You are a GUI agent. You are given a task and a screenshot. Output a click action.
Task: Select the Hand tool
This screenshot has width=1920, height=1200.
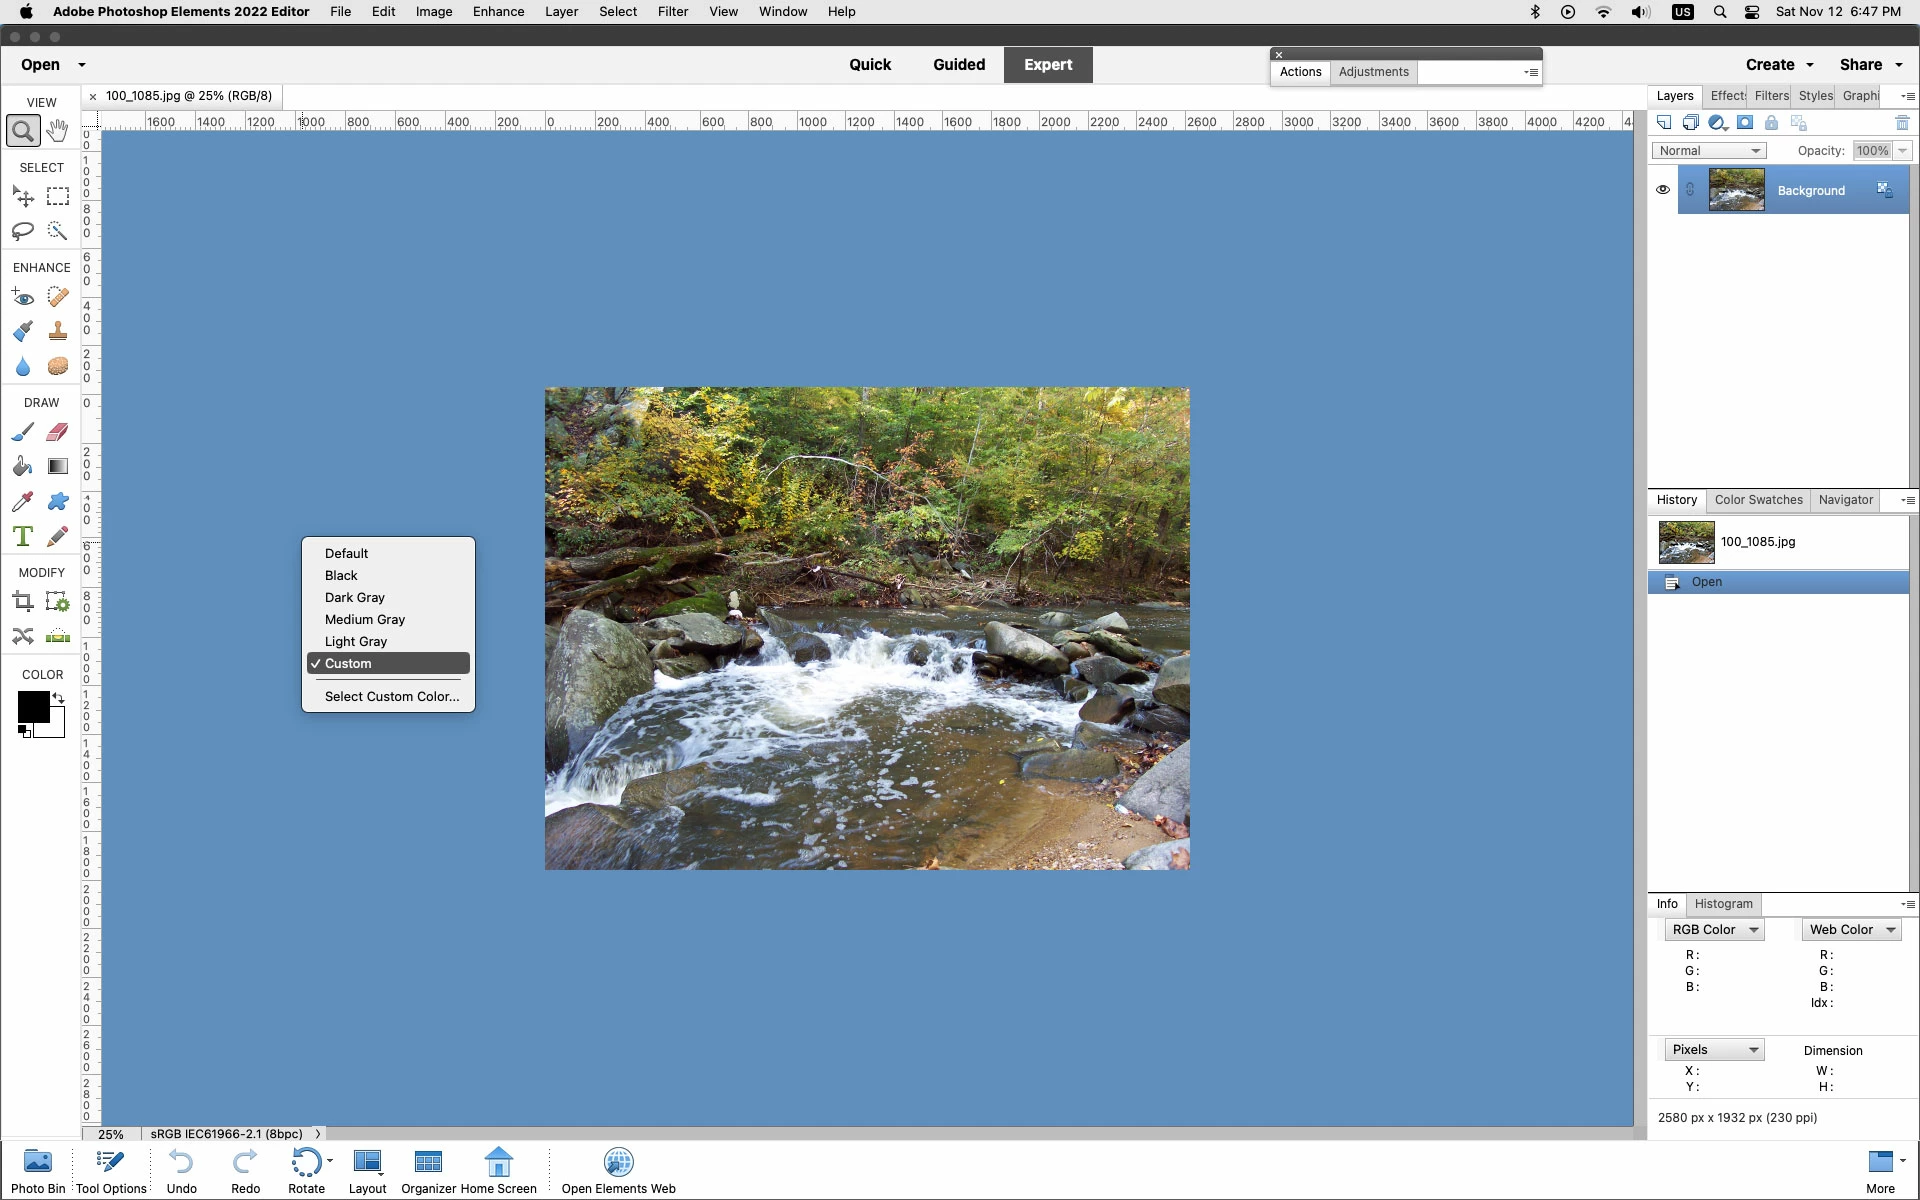point(58,131)
